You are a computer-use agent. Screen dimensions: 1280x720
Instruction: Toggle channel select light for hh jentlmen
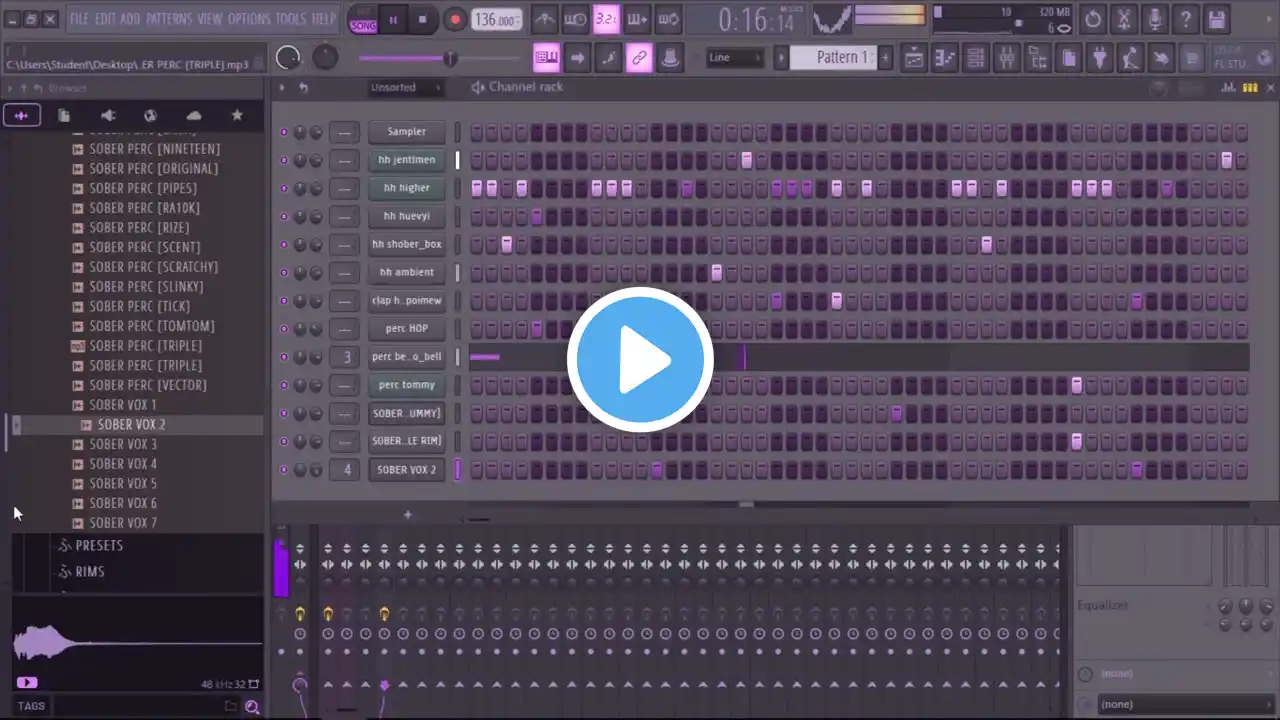pyautogui.click(x=458, y=160)
